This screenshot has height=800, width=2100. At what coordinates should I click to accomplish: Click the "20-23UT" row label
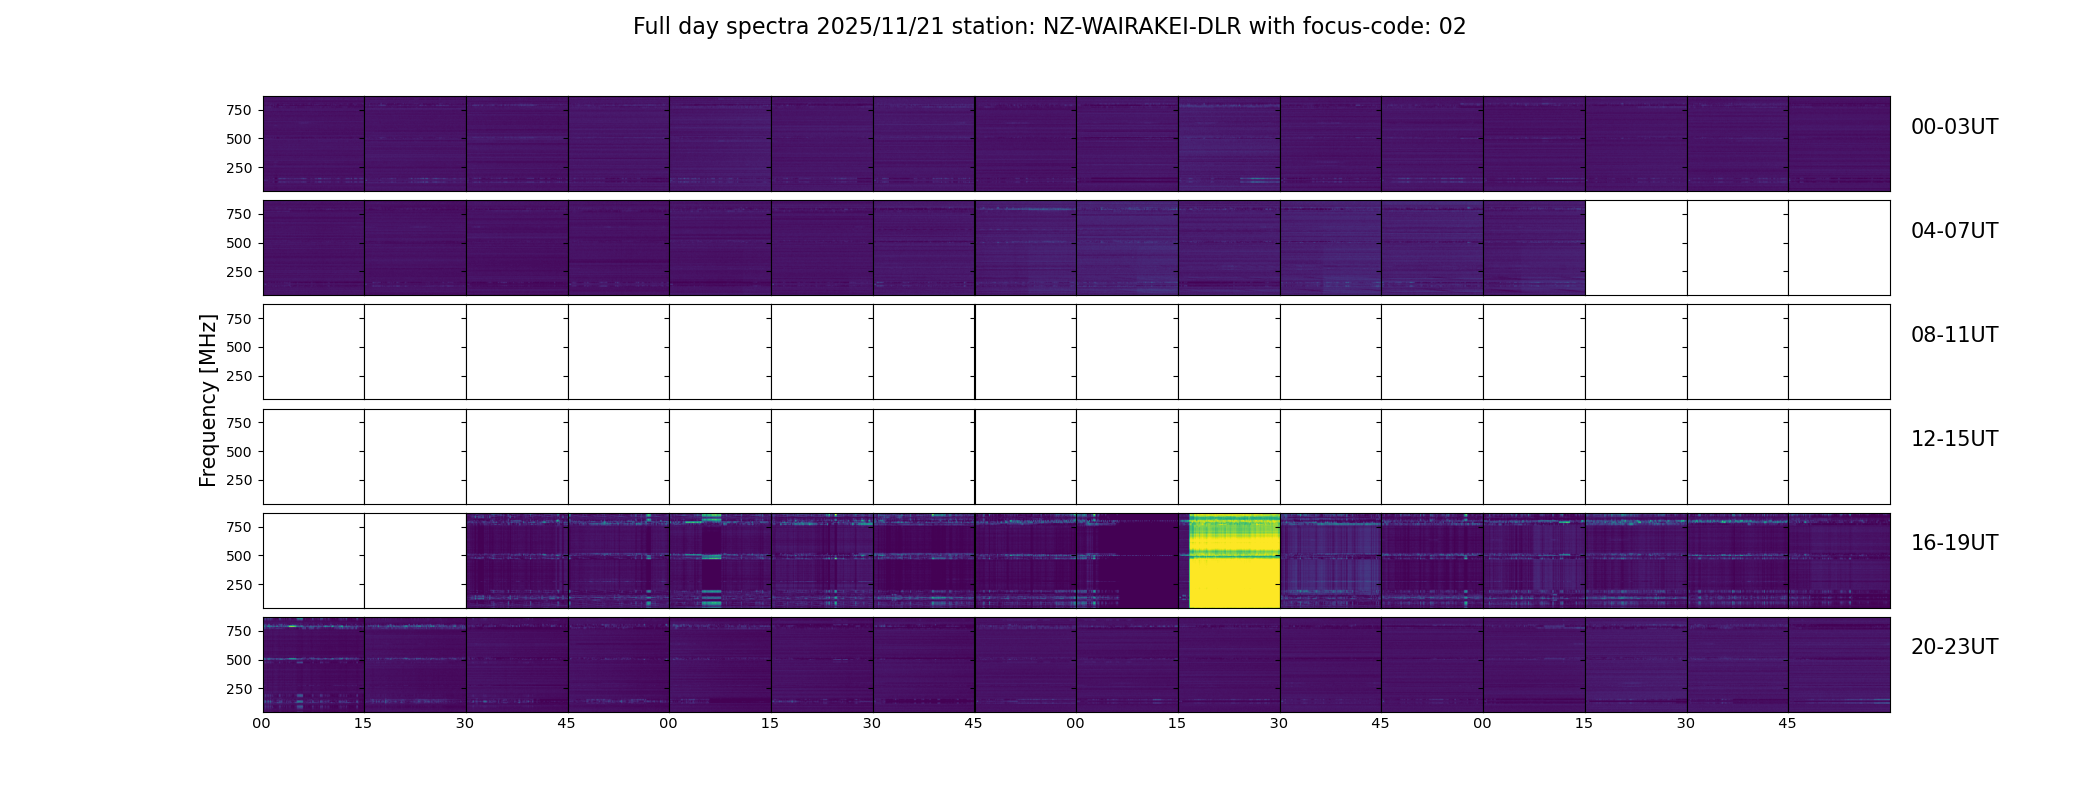tap(1954, 647)
